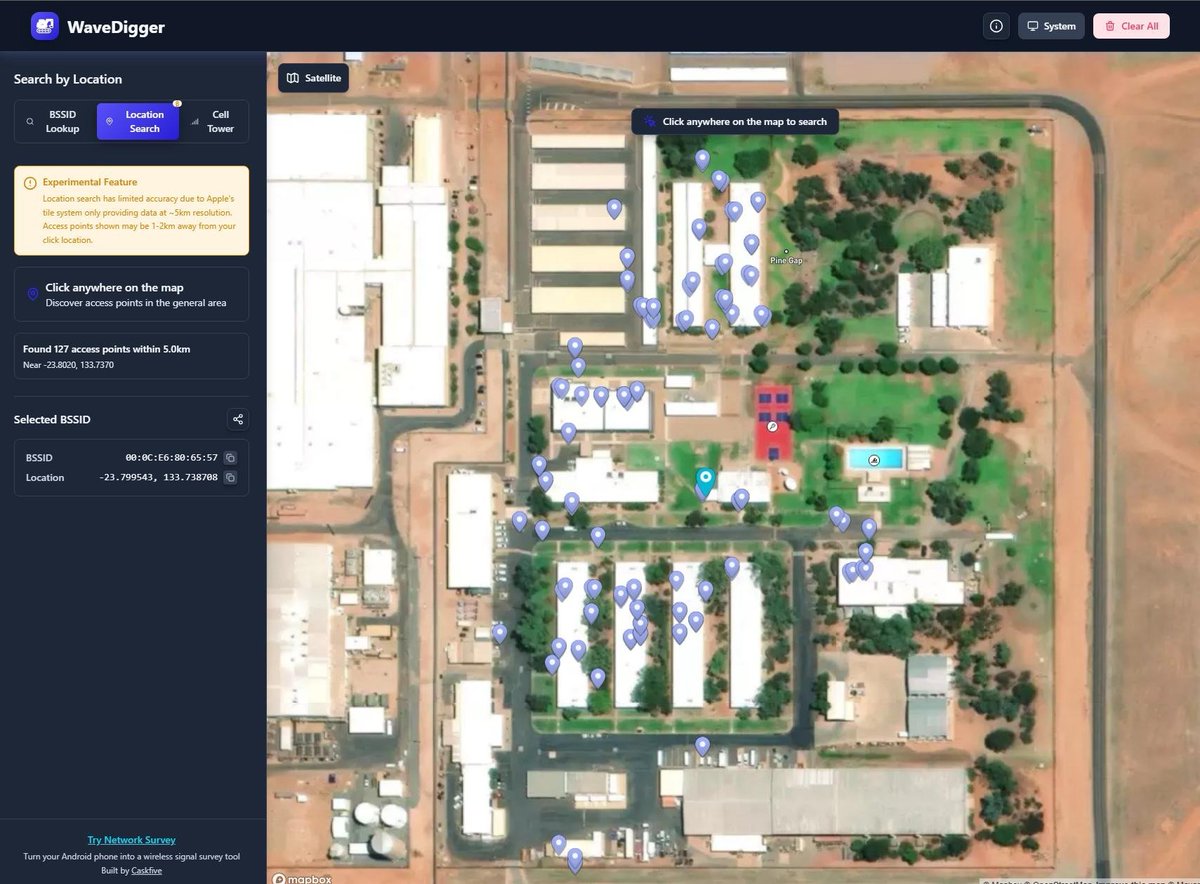Click the 'Near -23.8020, 133.7370' text
1200x884 pixels.
pos(68,365)
